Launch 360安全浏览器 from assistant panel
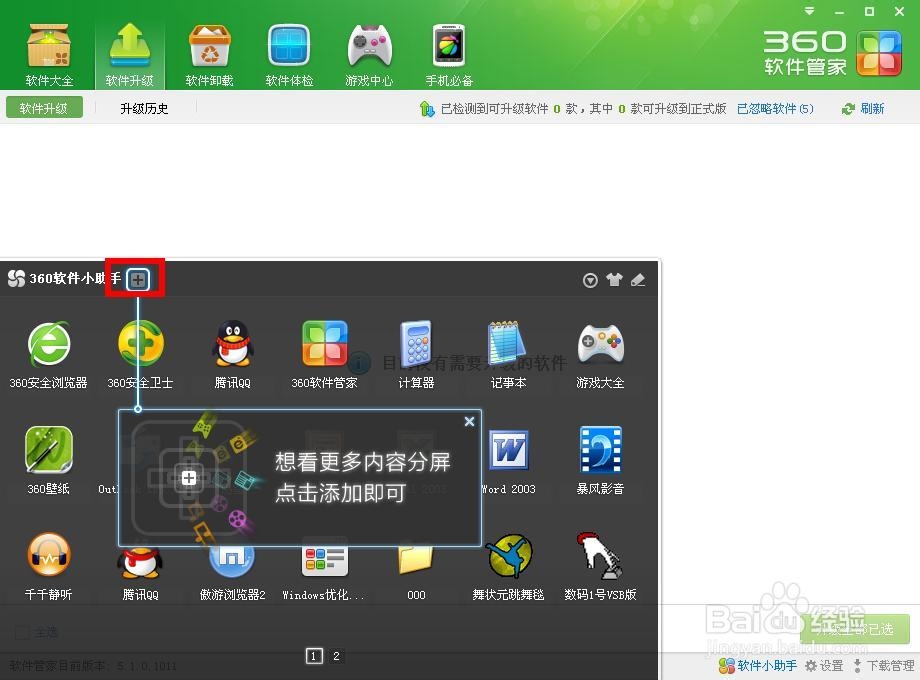 49,355
